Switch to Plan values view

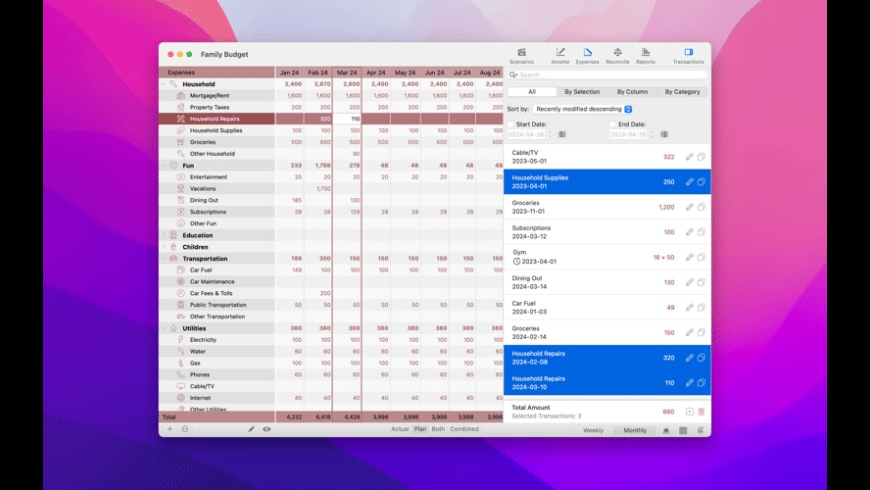click(x=420, y=429)
